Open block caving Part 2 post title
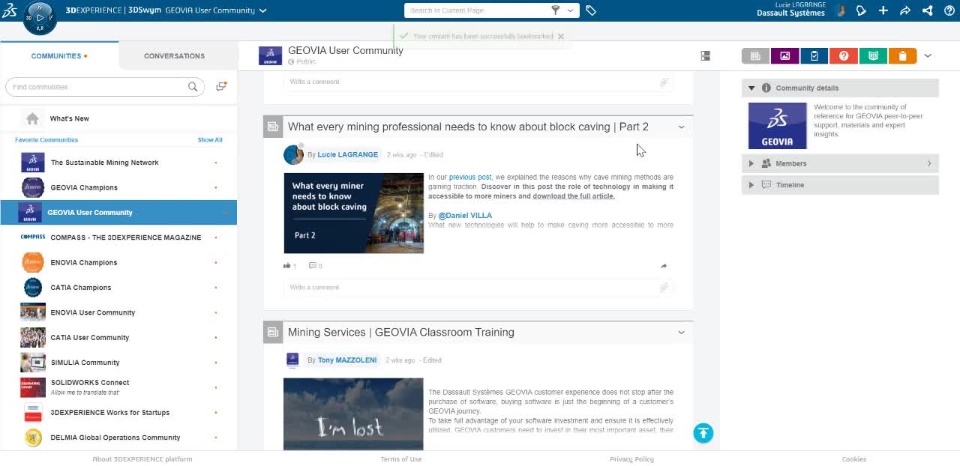Viewport: 960px width, 466px height. tap(468, 127)
